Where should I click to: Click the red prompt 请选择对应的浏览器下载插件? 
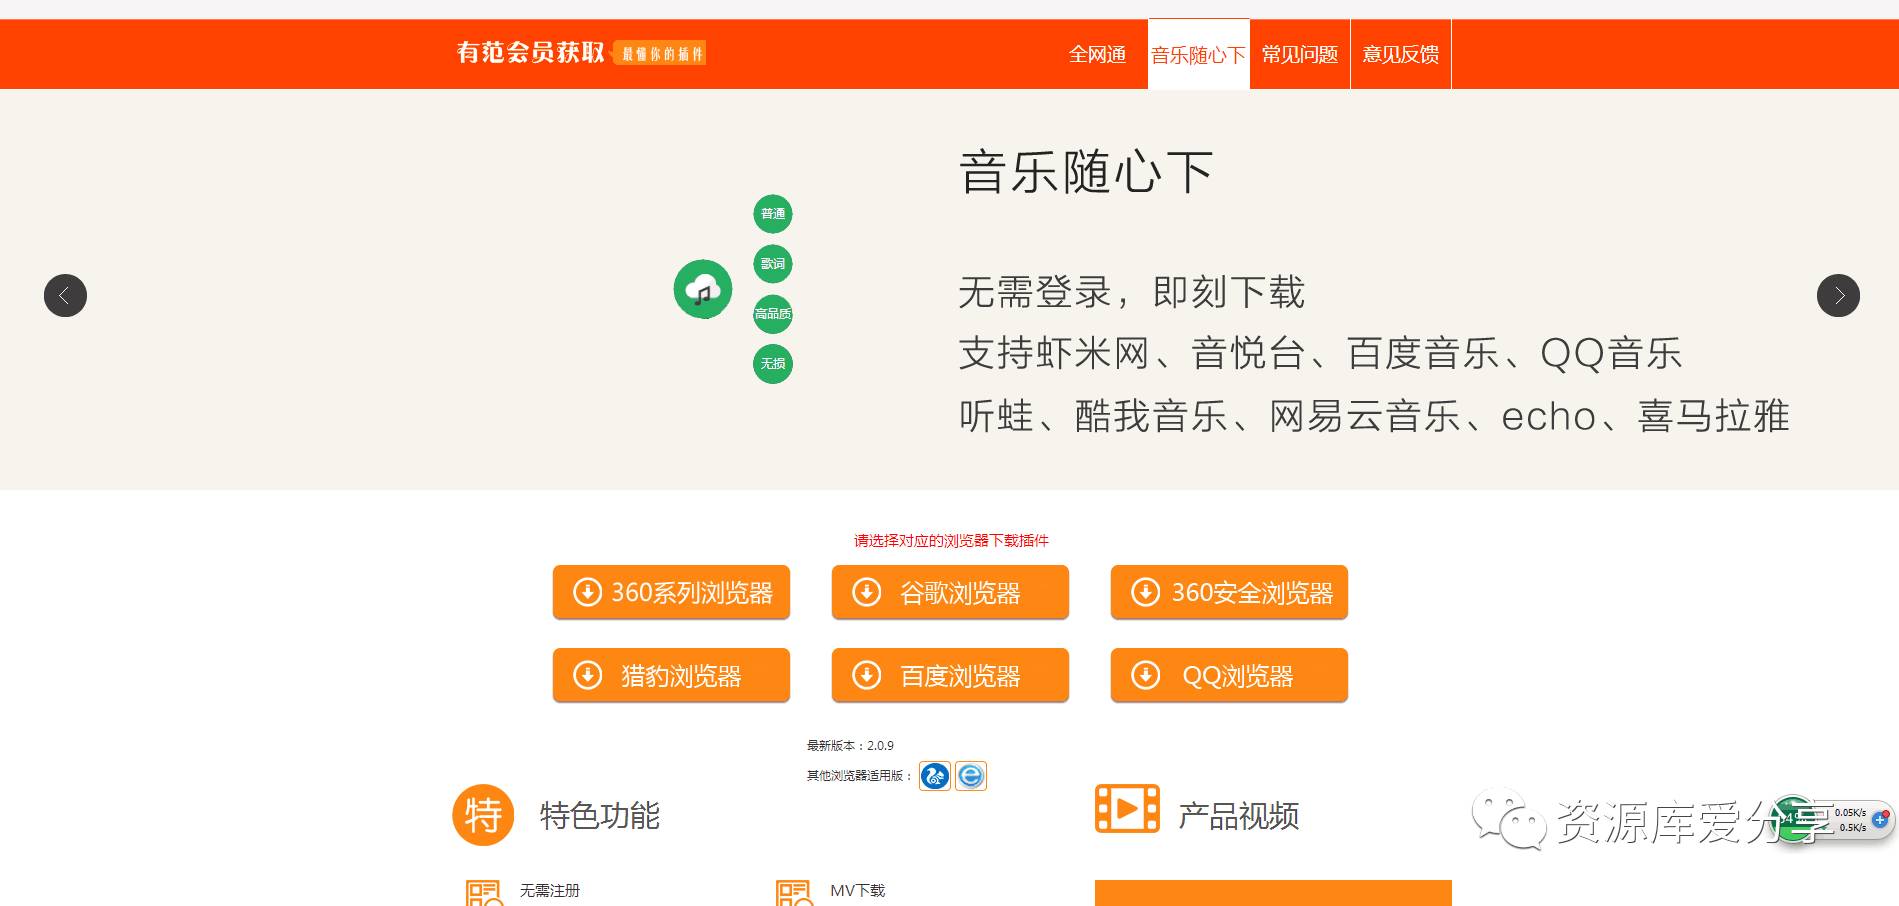(x=951, y=541)
